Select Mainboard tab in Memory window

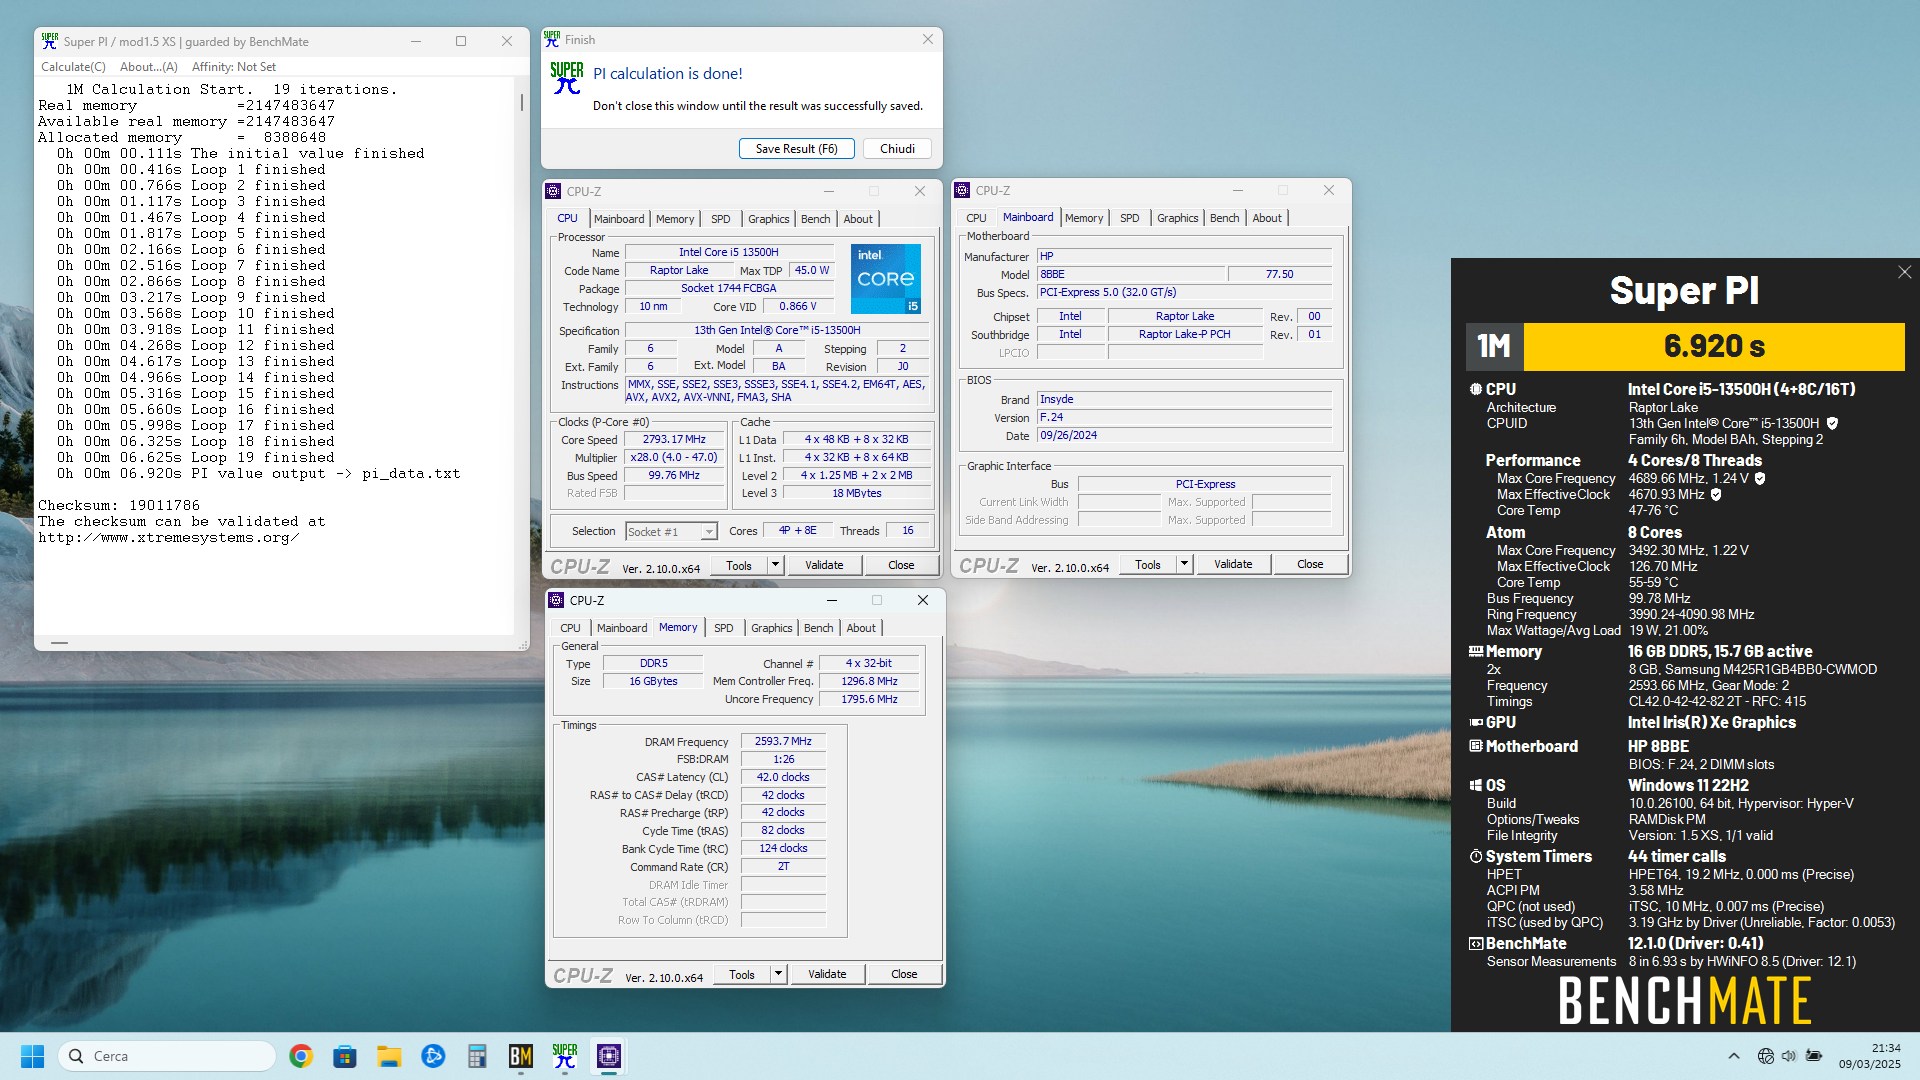click(x=622, y=628)
